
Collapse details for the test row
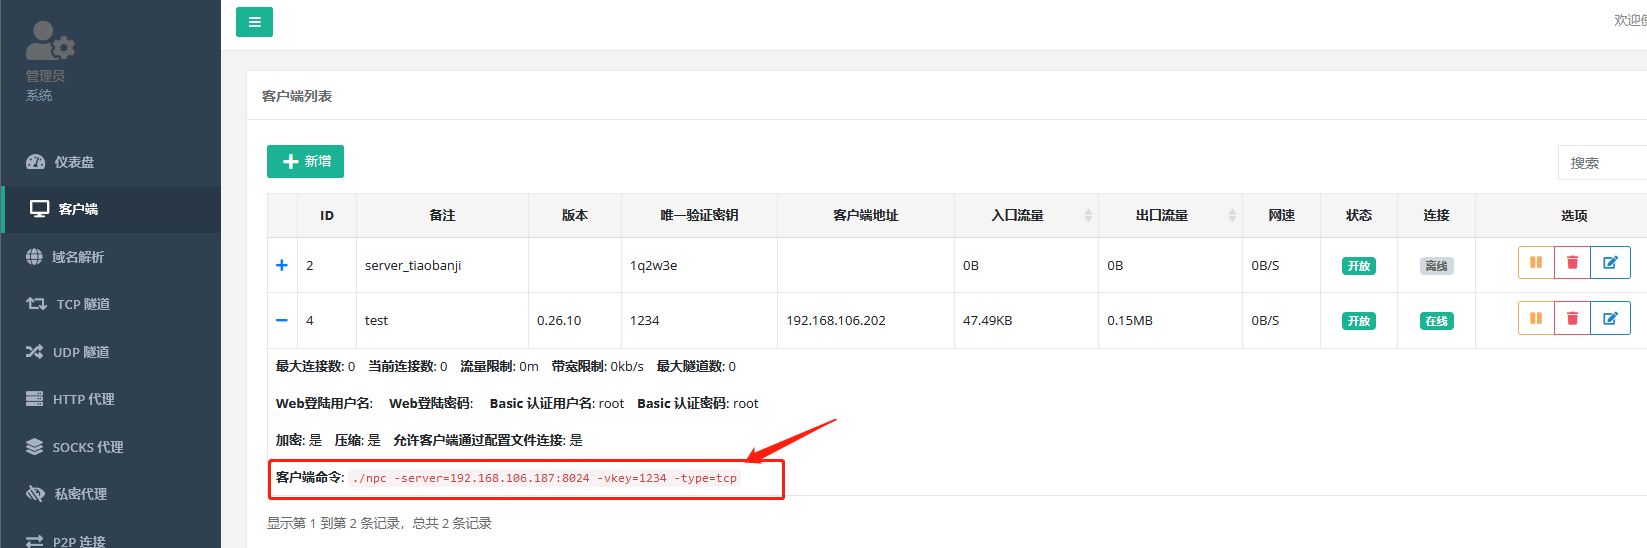(282, 320)
